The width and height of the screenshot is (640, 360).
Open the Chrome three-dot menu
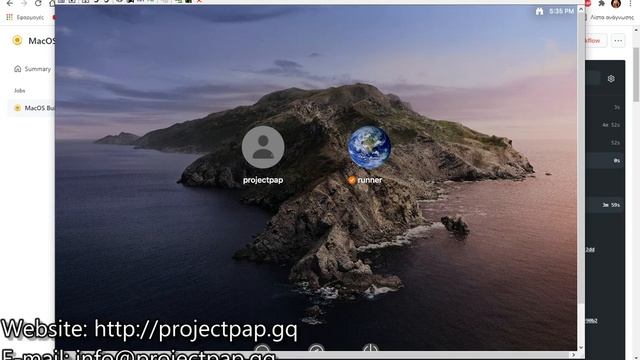tap(630, 3)
